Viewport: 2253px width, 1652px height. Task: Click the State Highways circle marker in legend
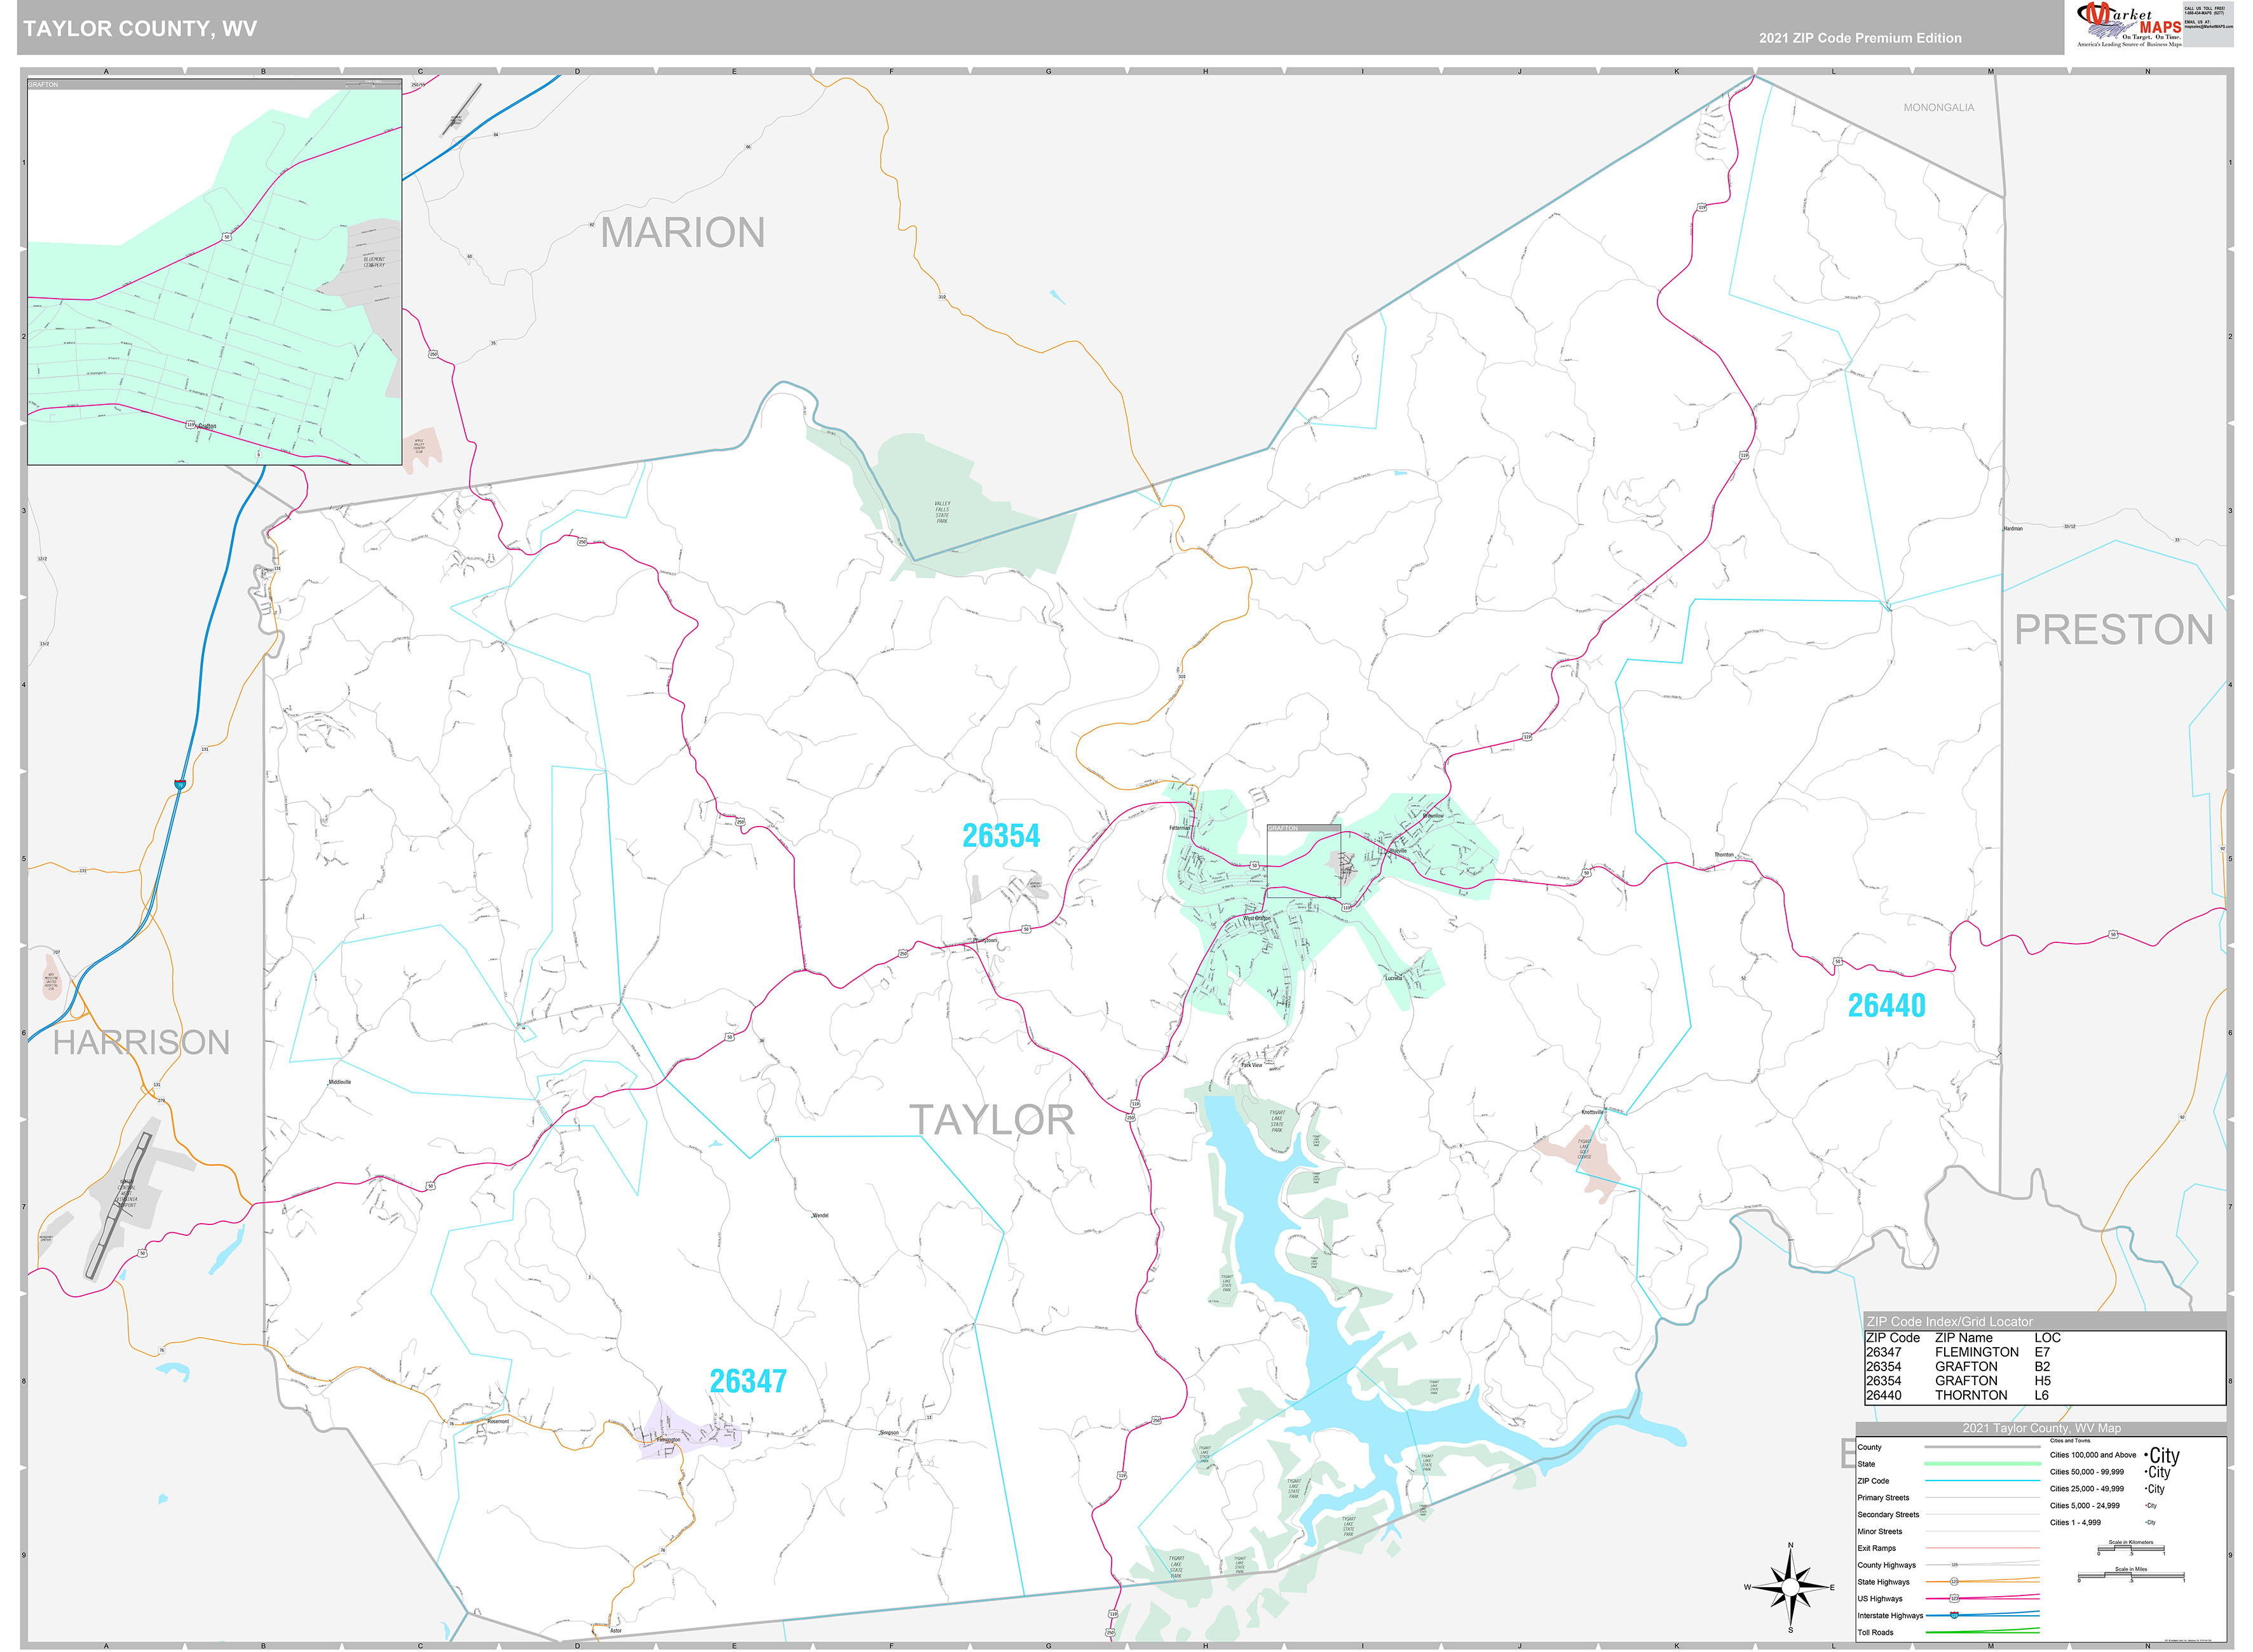tap(1954, 1582)
